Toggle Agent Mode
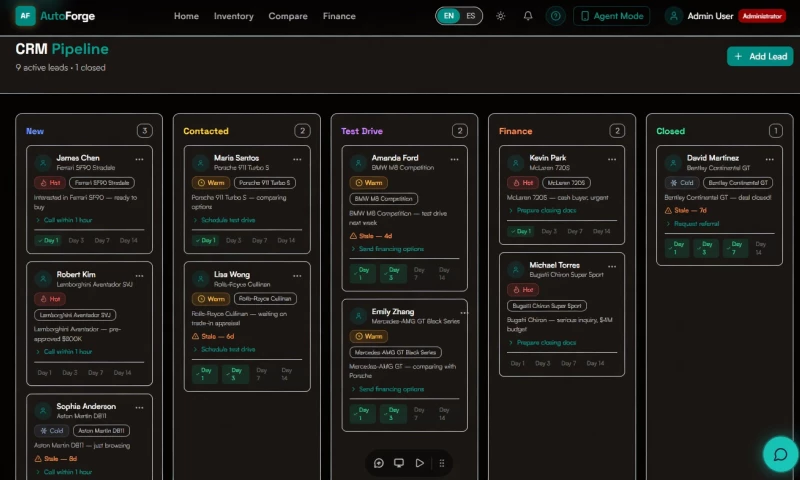The height and width of the screenshot is (480, 800). click(x=611, y=16)
